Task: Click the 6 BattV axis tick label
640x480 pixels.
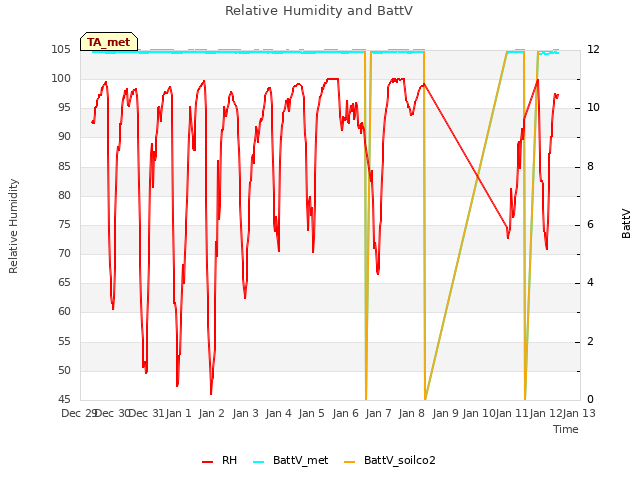Action: 590,224
